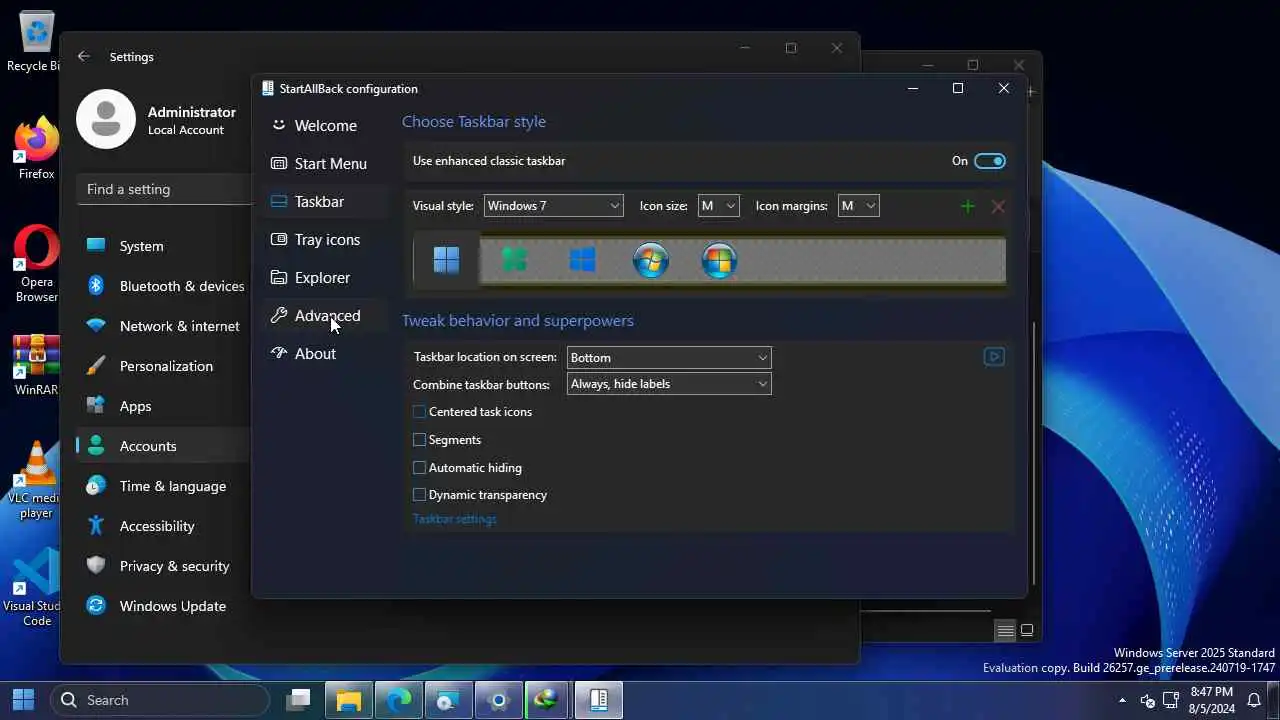Switch to the Explorer section
The image size is (1280, 720).
326,278
